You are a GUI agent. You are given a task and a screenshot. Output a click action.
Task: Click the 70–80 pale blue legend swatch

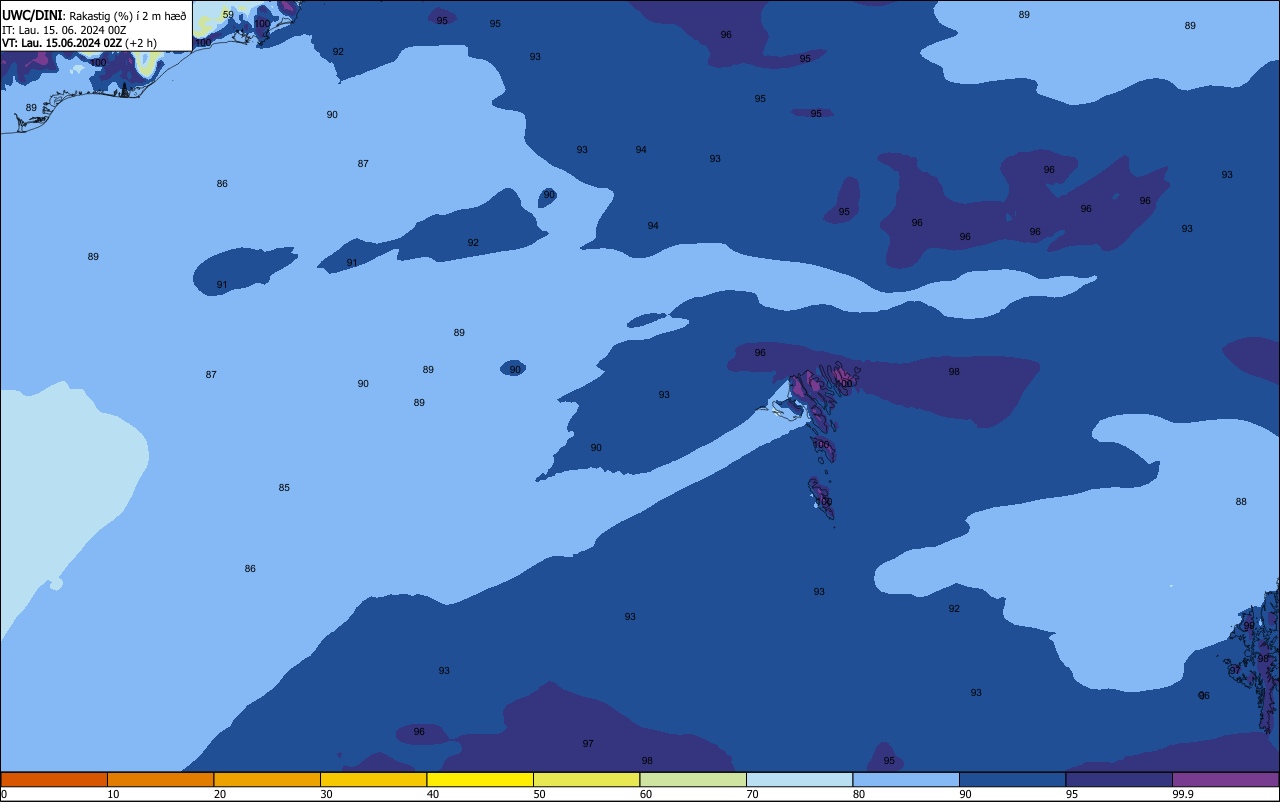click(799, 779)
